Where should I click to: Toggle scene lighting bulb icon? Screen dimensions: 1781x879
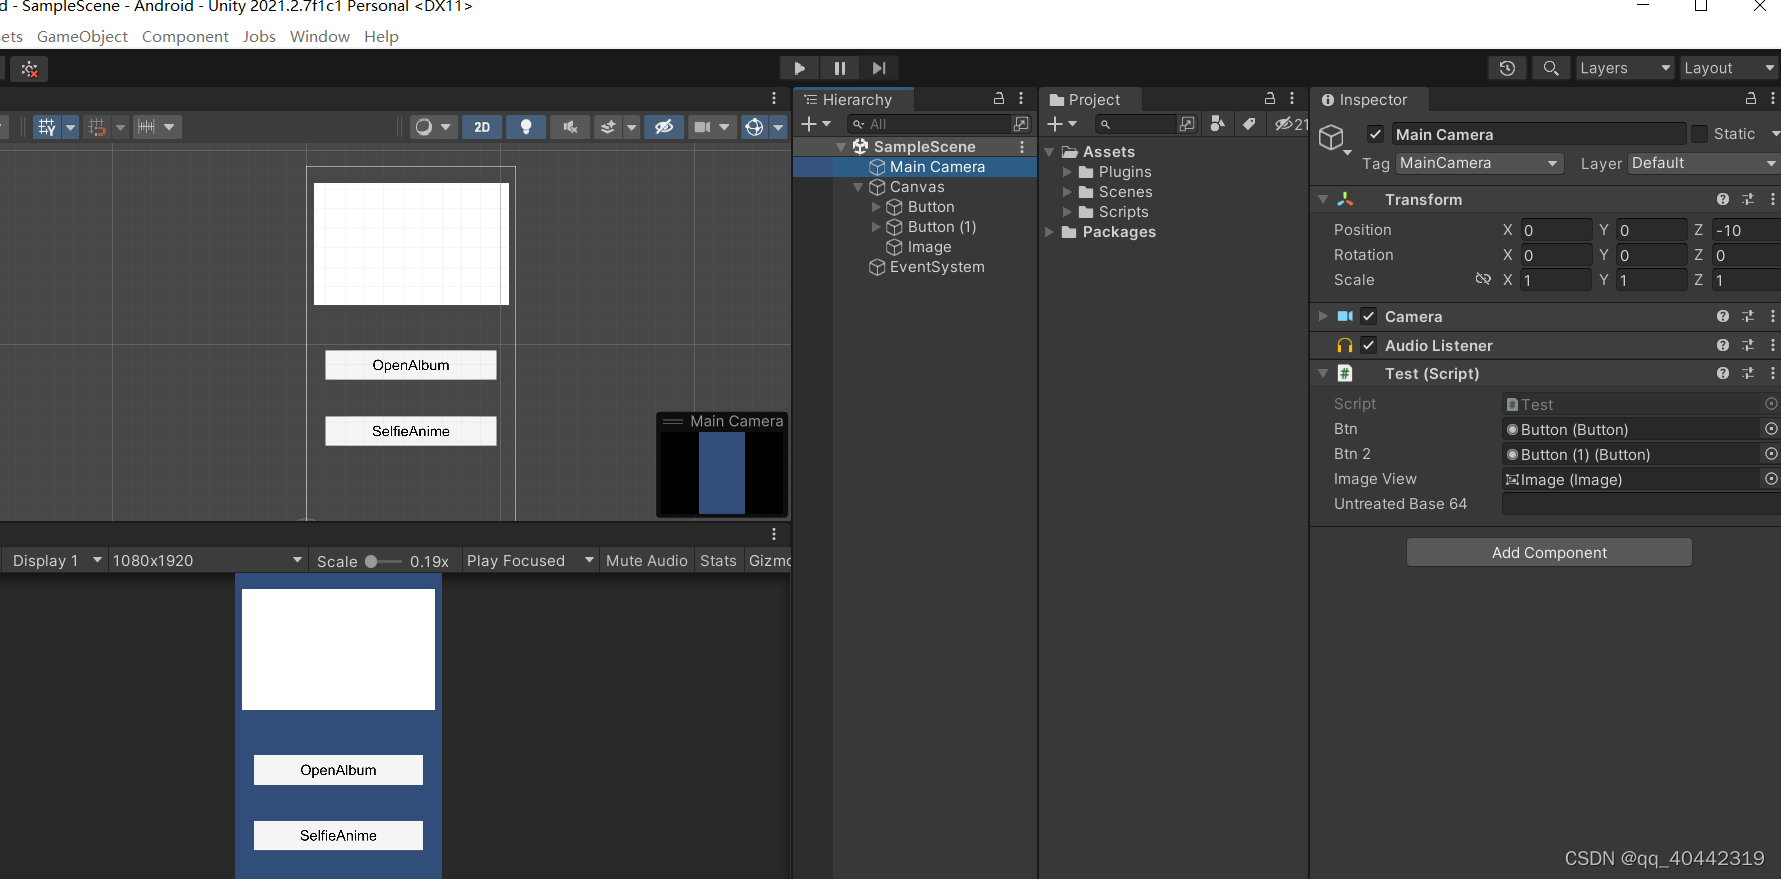[x=526, y=127]
